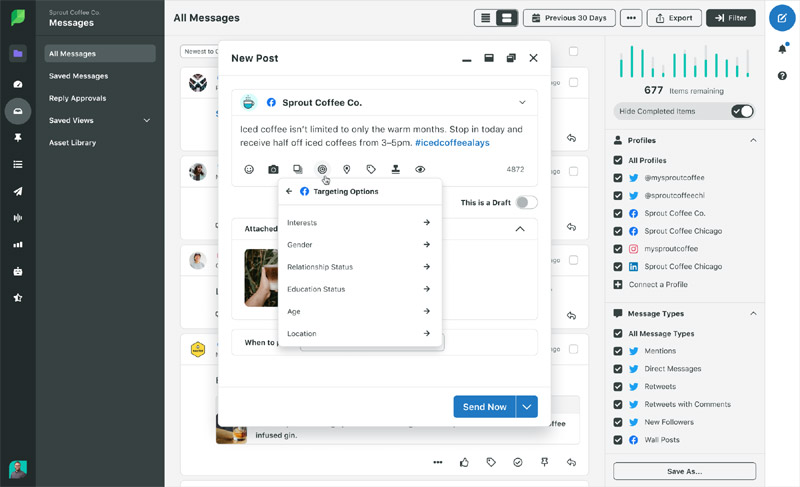
Task: Open the paper plane publishing icon
Action: (18, 191)
